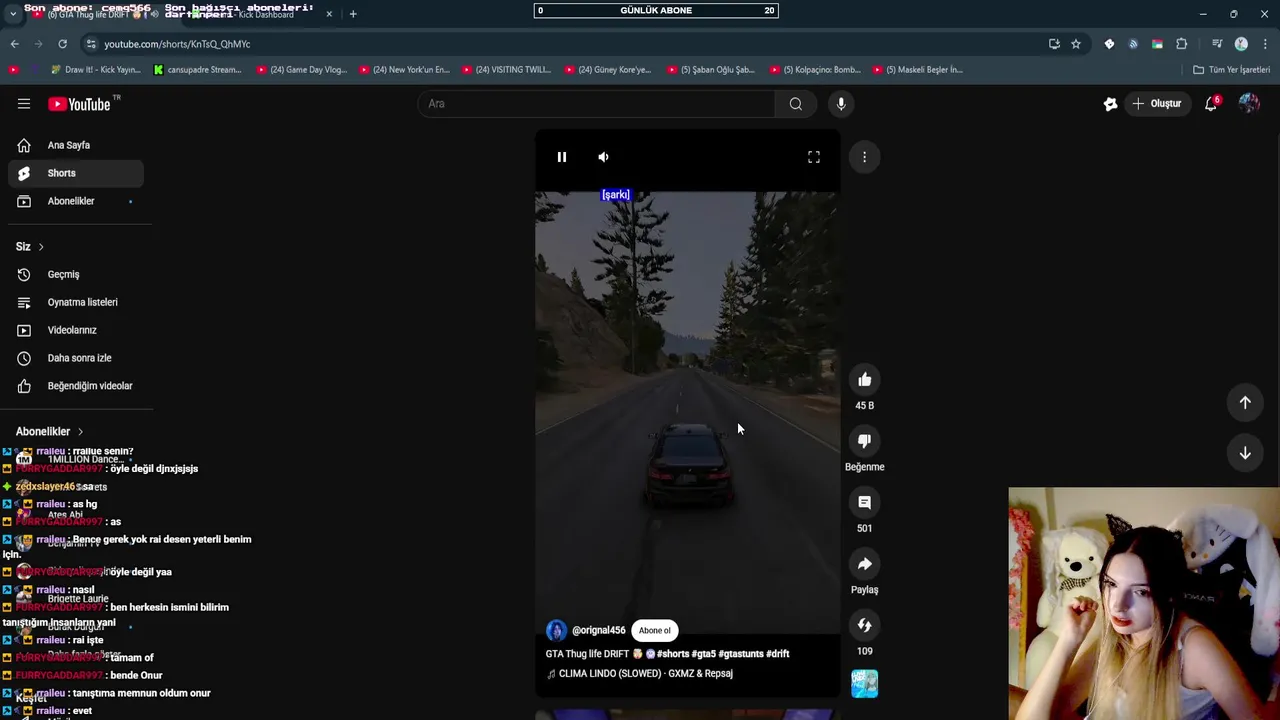The height and width of the screenshot is (720, 1280).
Task: Like the short with 45 B likes
Action: pos(865,380)
